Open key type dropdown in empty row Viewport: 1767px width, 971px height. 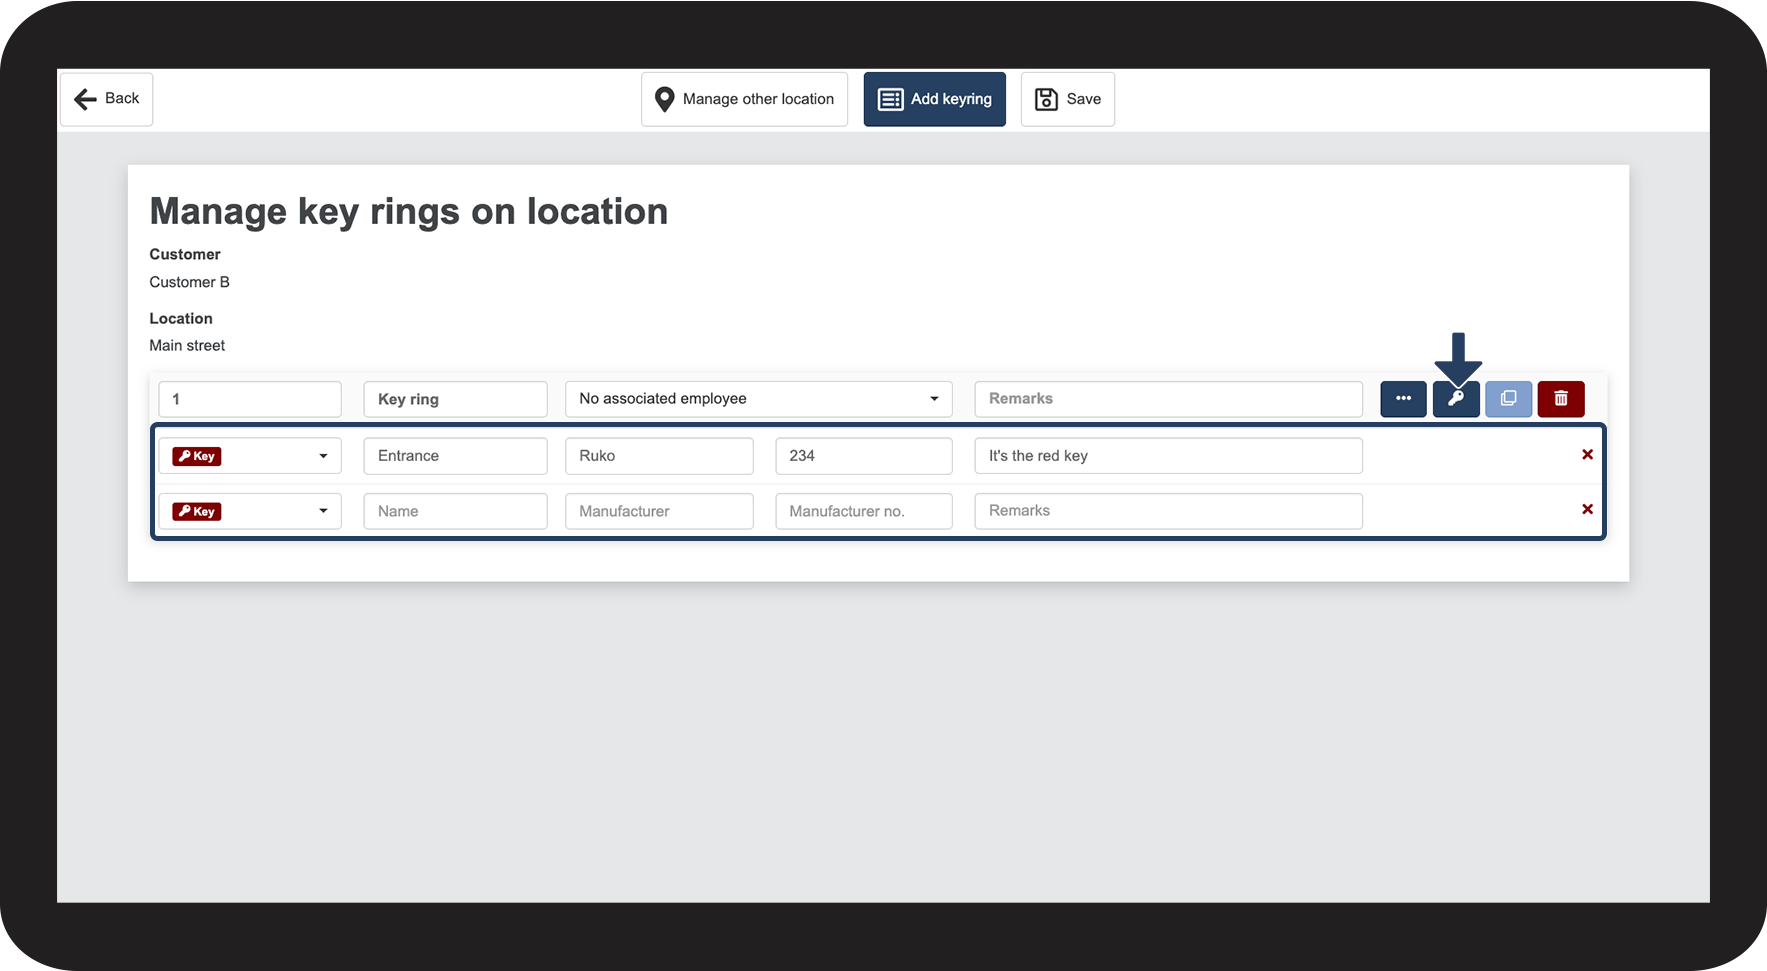[x=250, y=511]
